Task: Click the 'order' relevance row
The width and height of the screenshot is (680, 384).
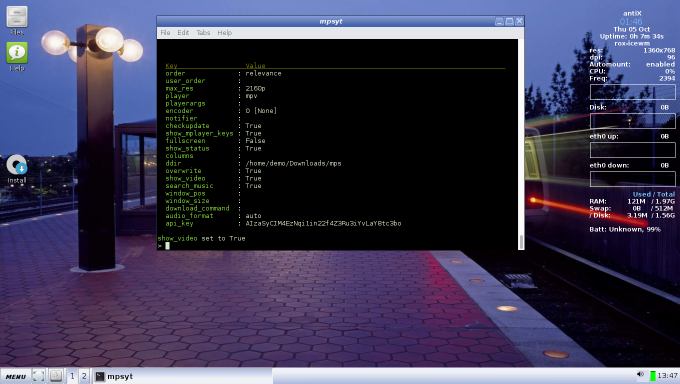Action: [x=223, y=73]
